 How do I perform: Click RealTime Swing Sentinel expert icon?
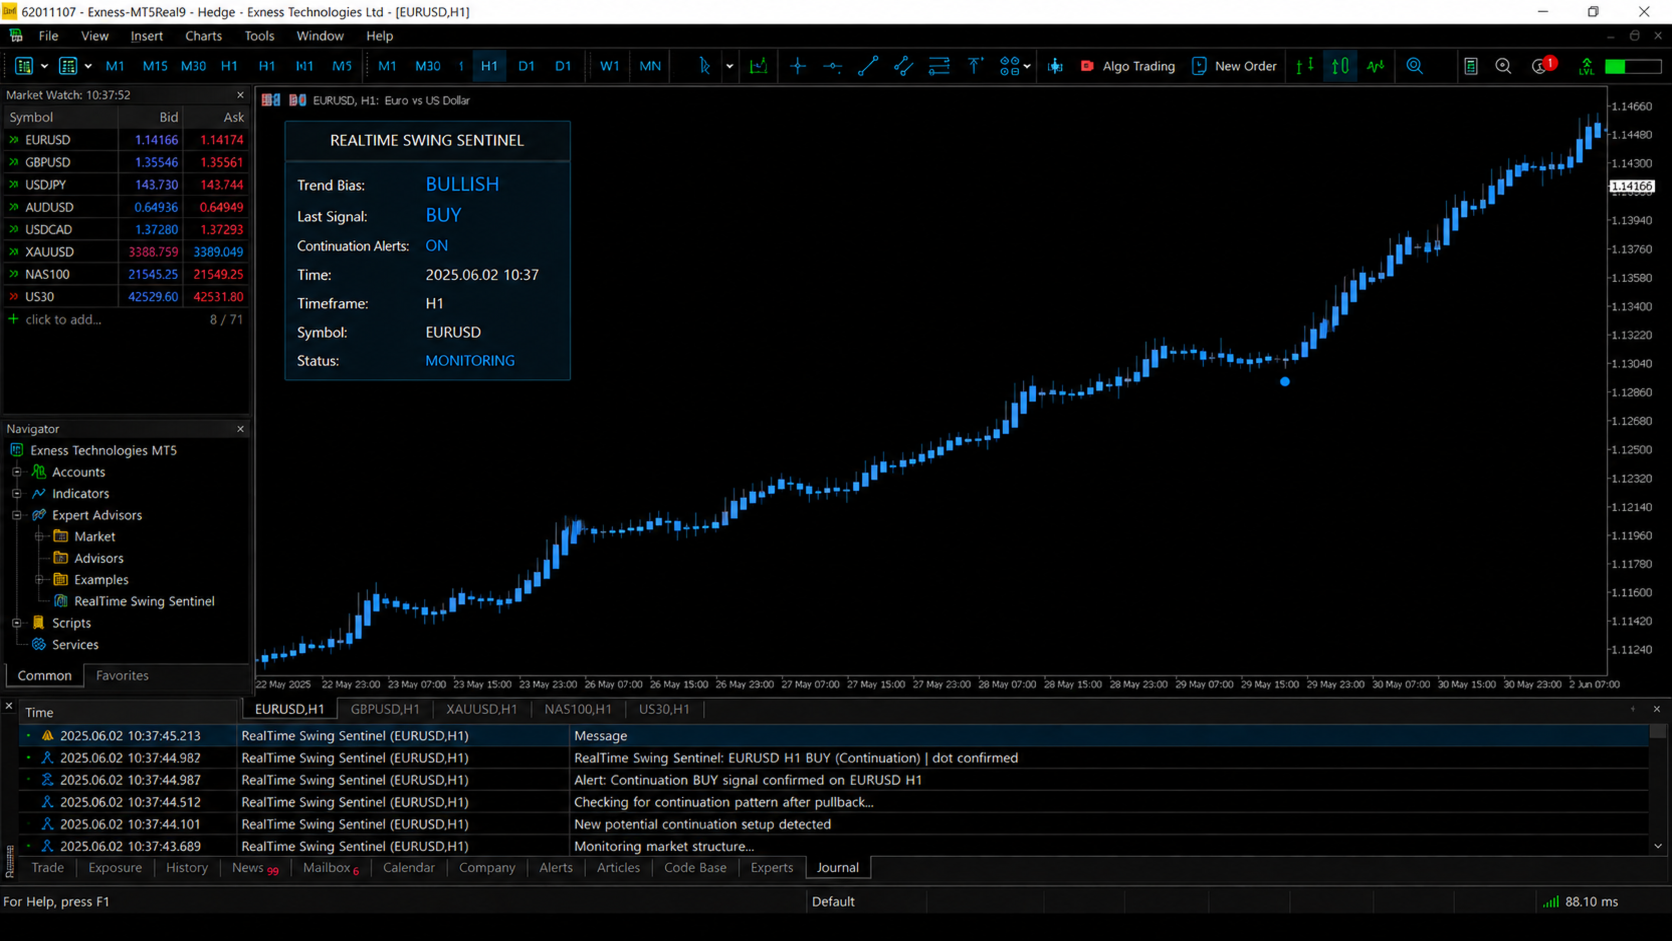[x=61, y=601]
